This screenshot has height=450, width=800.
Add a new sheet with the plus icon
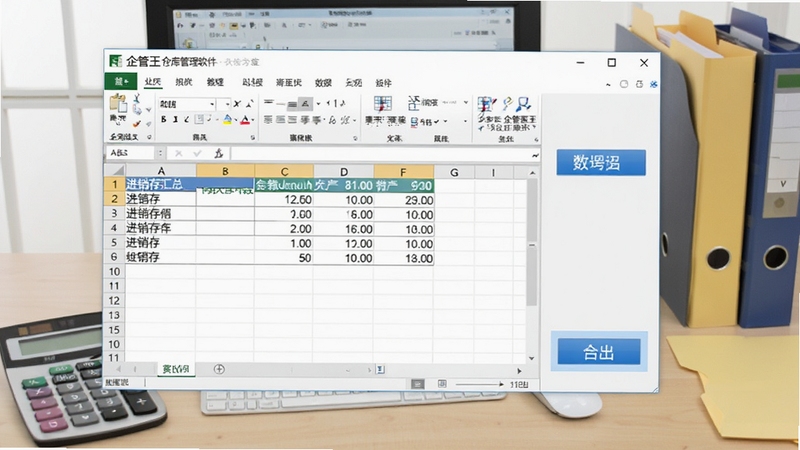pos(219,369)
